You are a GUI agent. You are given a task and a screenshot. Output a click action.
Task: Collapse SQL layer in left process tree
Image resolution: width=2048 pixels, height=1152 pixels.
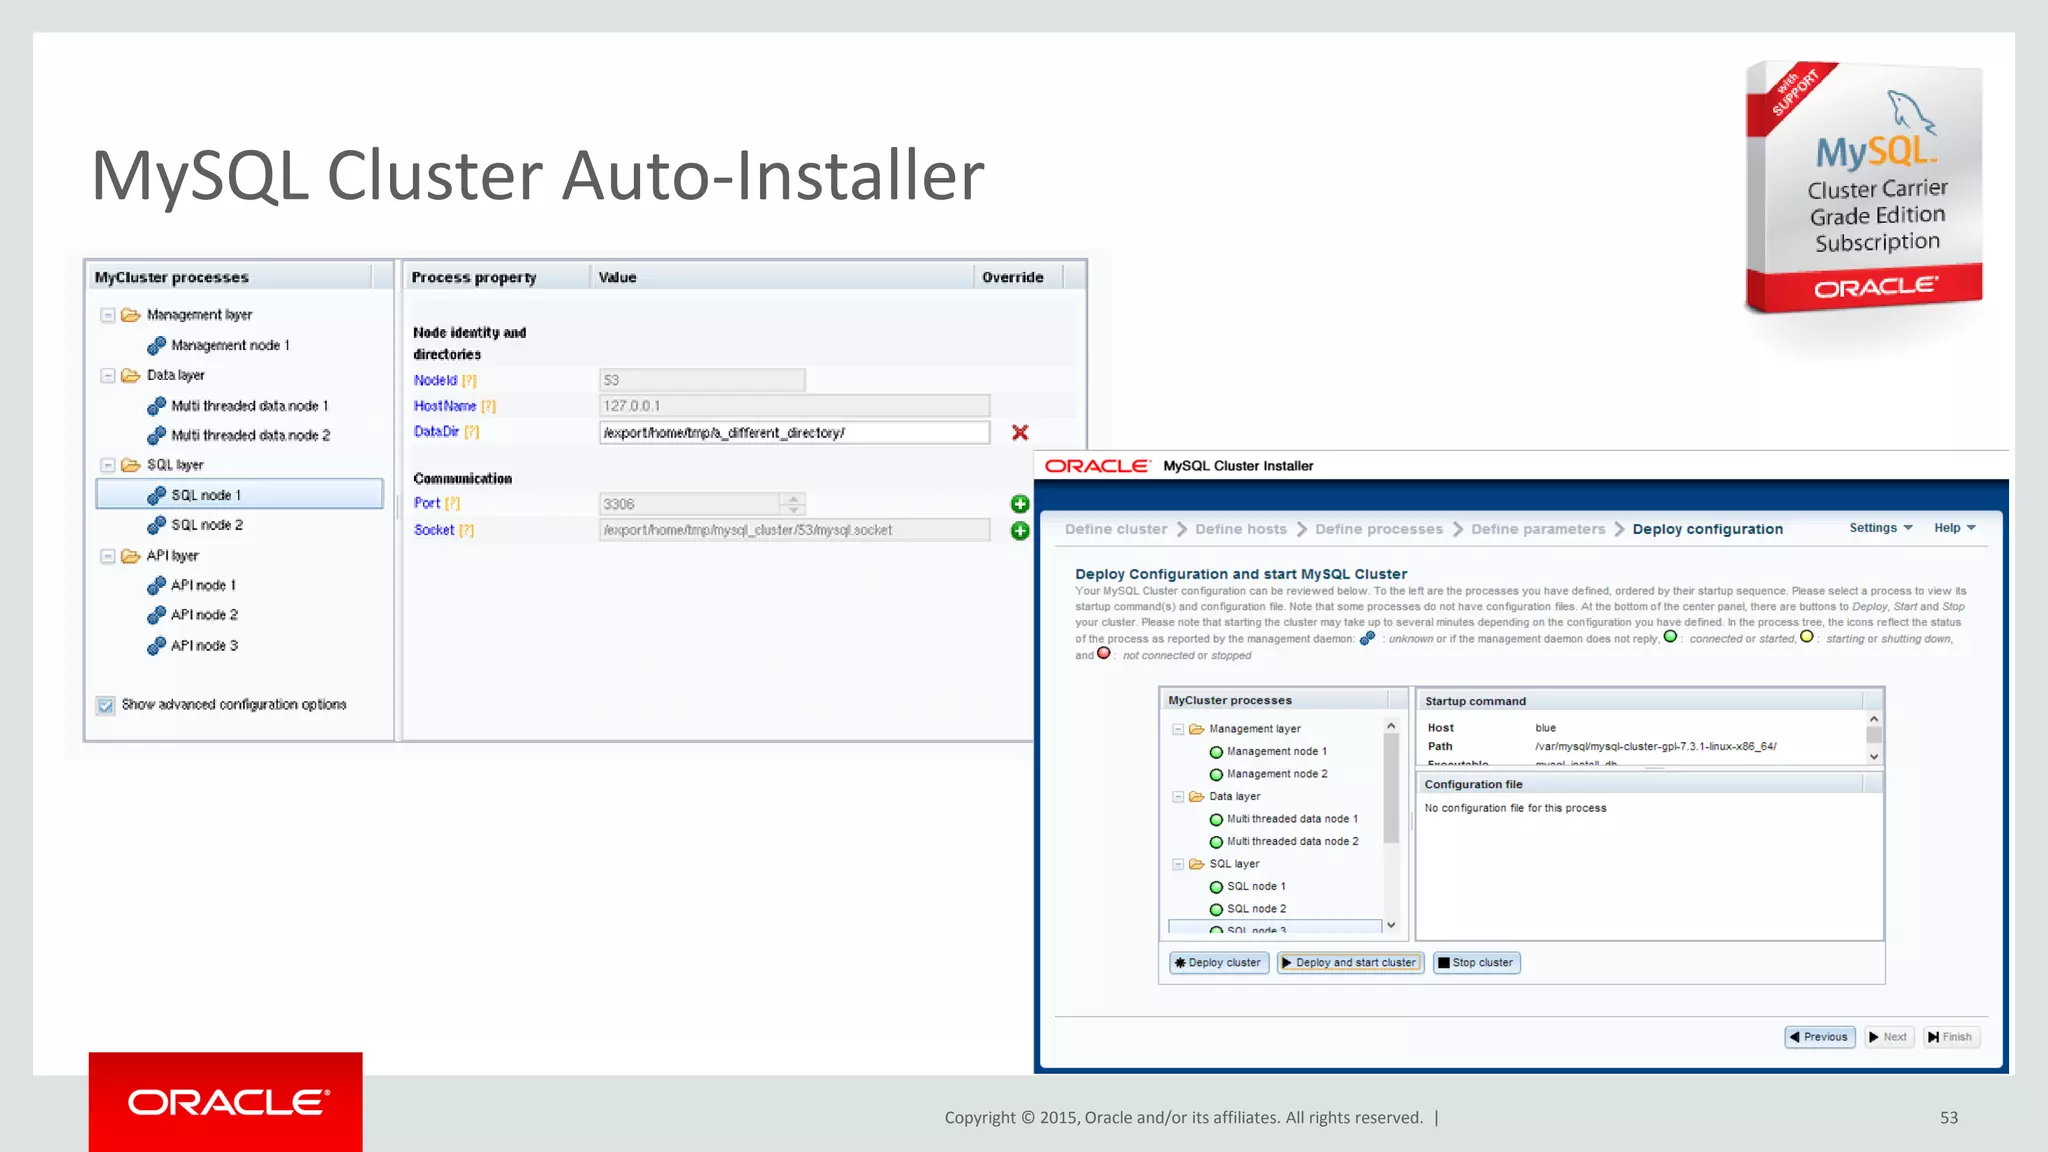click(x=107, y=465)
